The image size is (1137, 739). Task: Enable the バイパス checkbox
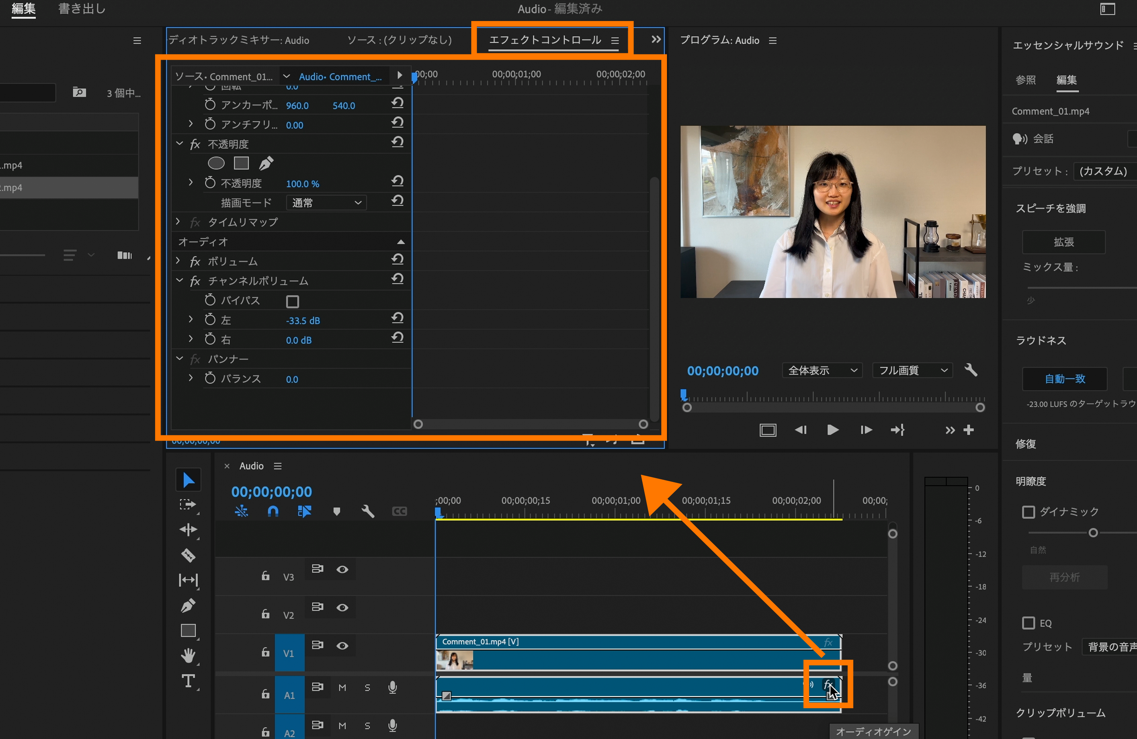pyautogui.click(x=292, y=301)
